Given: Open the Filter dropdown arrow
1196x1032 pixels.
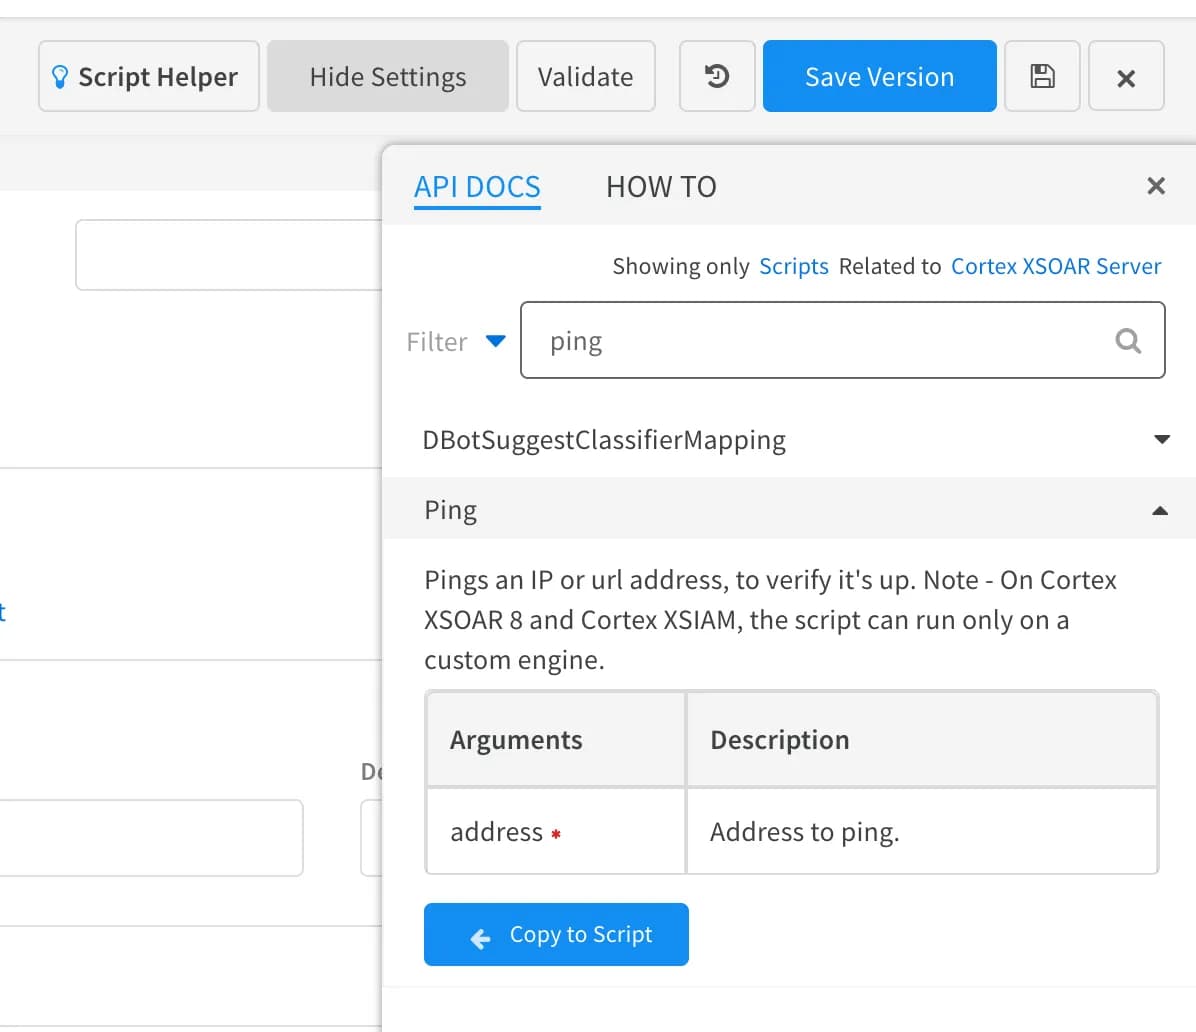Looking at the screenshot, I should click(496, 340).
